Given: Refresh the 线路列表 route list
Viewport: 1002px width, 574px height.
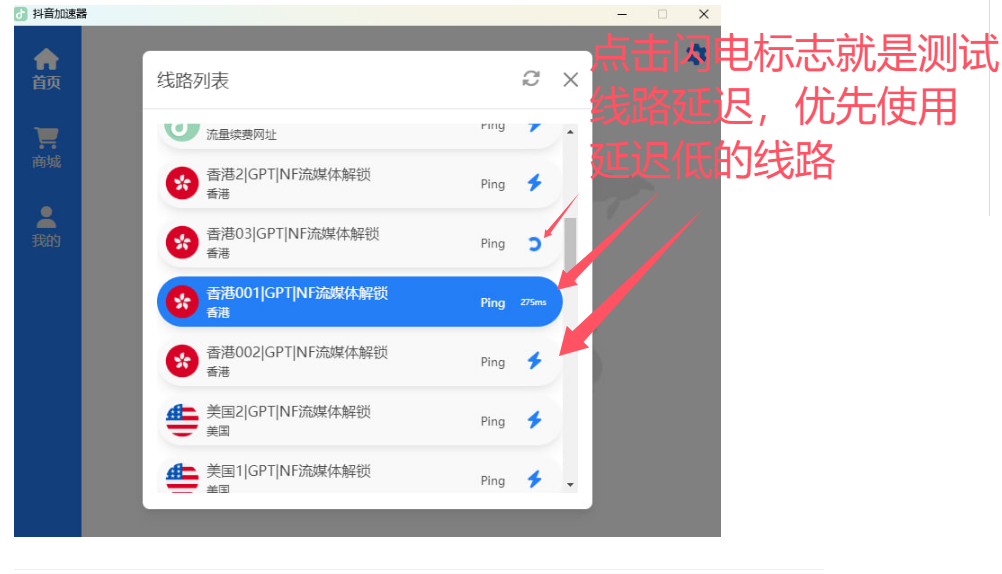Looking at the screenshot, I should [531, 79].
